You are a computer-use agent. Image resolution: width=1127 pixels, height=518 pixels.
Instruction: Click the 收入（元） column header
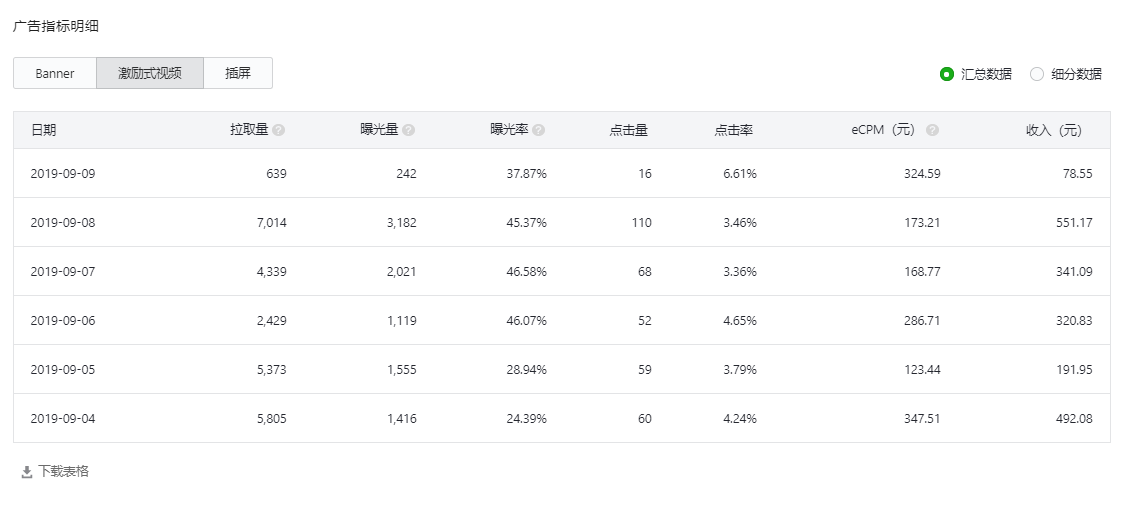tap(1054, 130)
